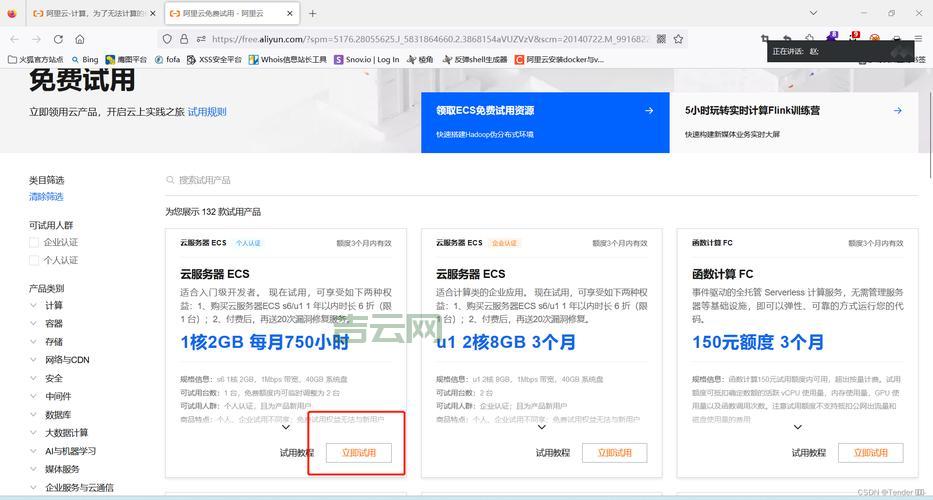Open the fofa bookmark
933x500 pixels.
tap(167, 60)
